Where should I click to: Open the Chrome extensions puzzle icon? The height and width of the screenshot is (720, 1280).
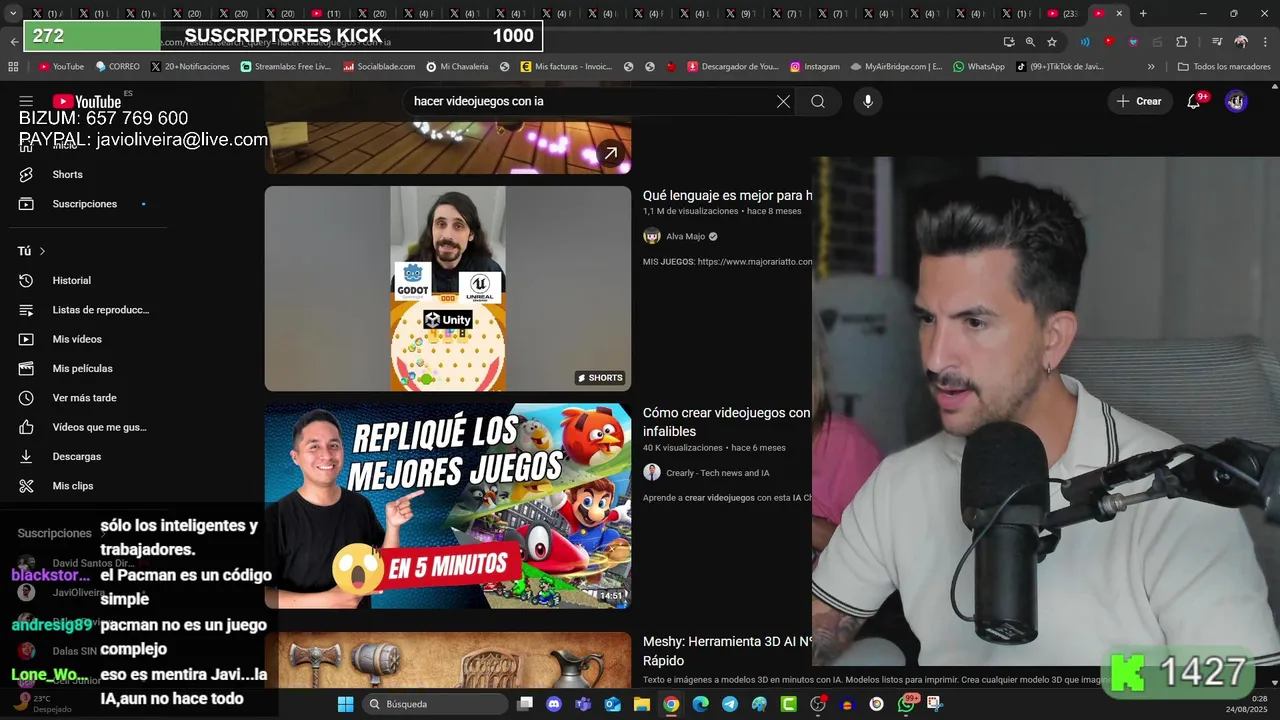click(x=1182, y=42)
